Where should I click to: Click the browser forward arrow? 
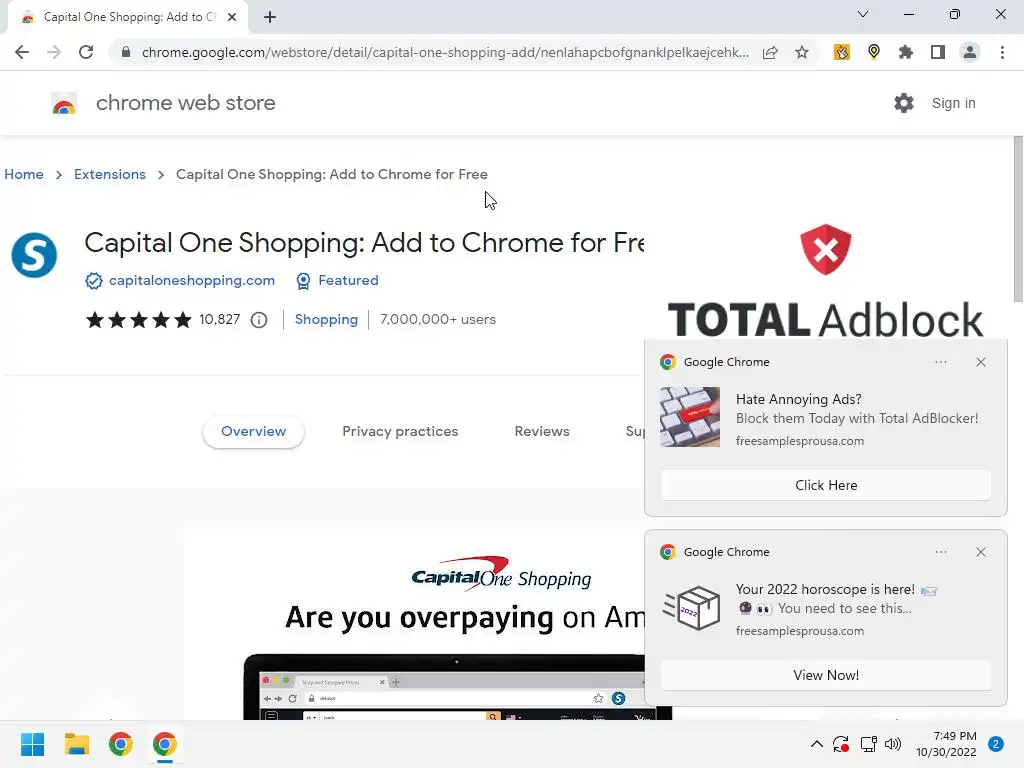54,52
